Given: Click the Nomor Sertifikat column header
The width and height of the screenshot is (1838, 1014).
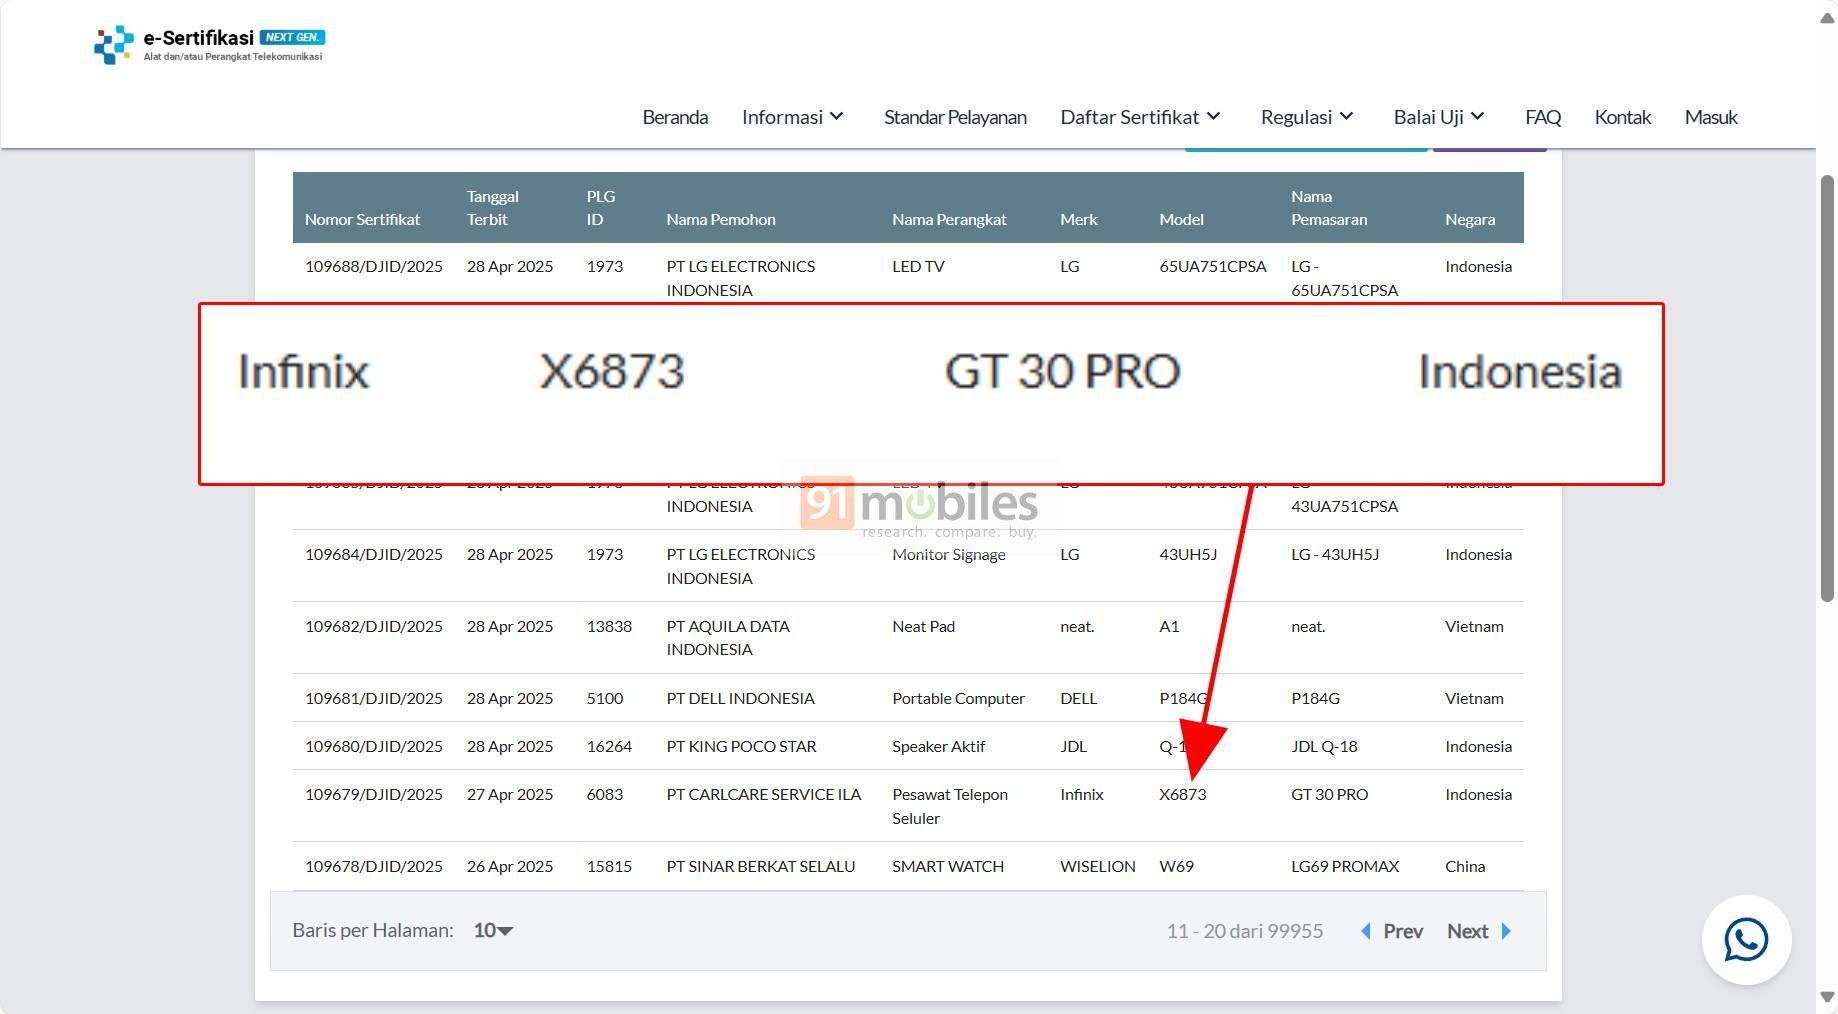Looking at the screenshot, I should [362, 219].
